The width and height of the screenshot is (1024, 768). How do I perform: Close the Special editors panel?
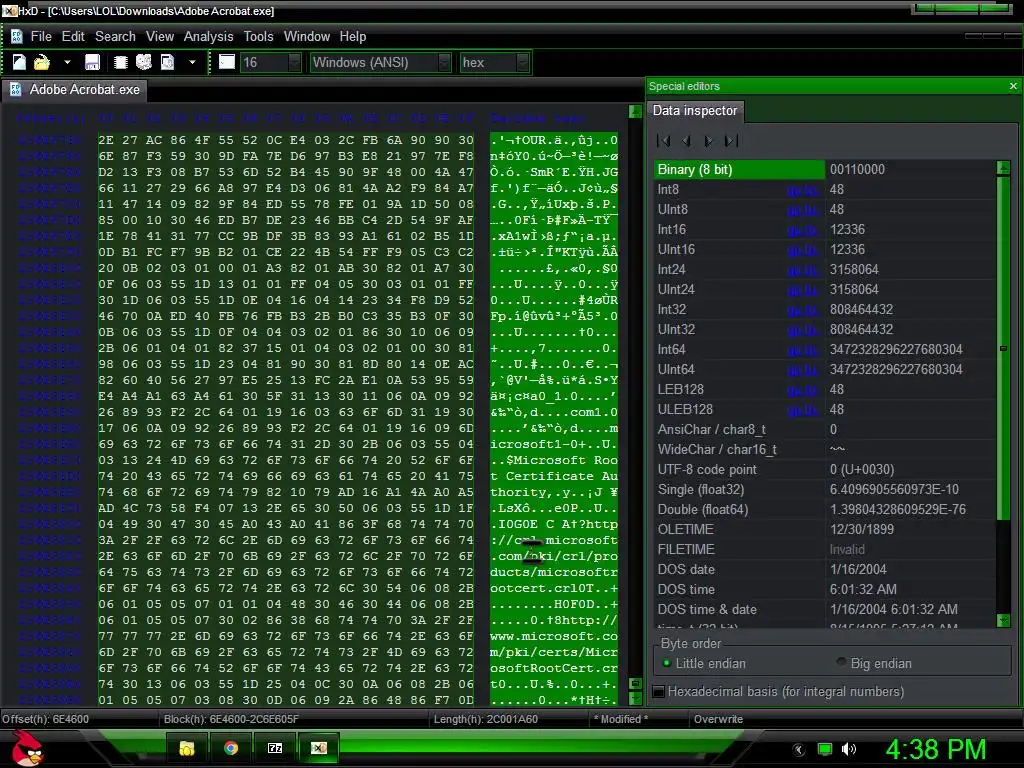coord(1013,86)
